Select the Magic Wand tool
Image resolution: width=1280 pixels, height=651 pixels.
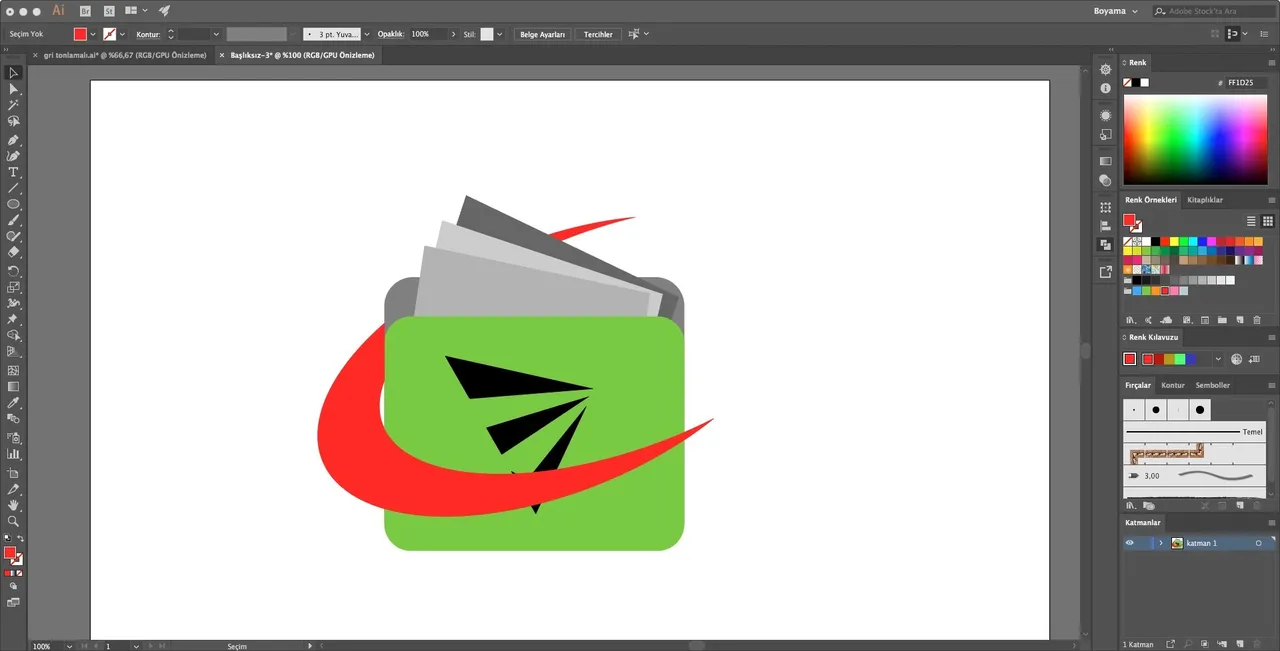pyautogui.click(x=13, y=105)
